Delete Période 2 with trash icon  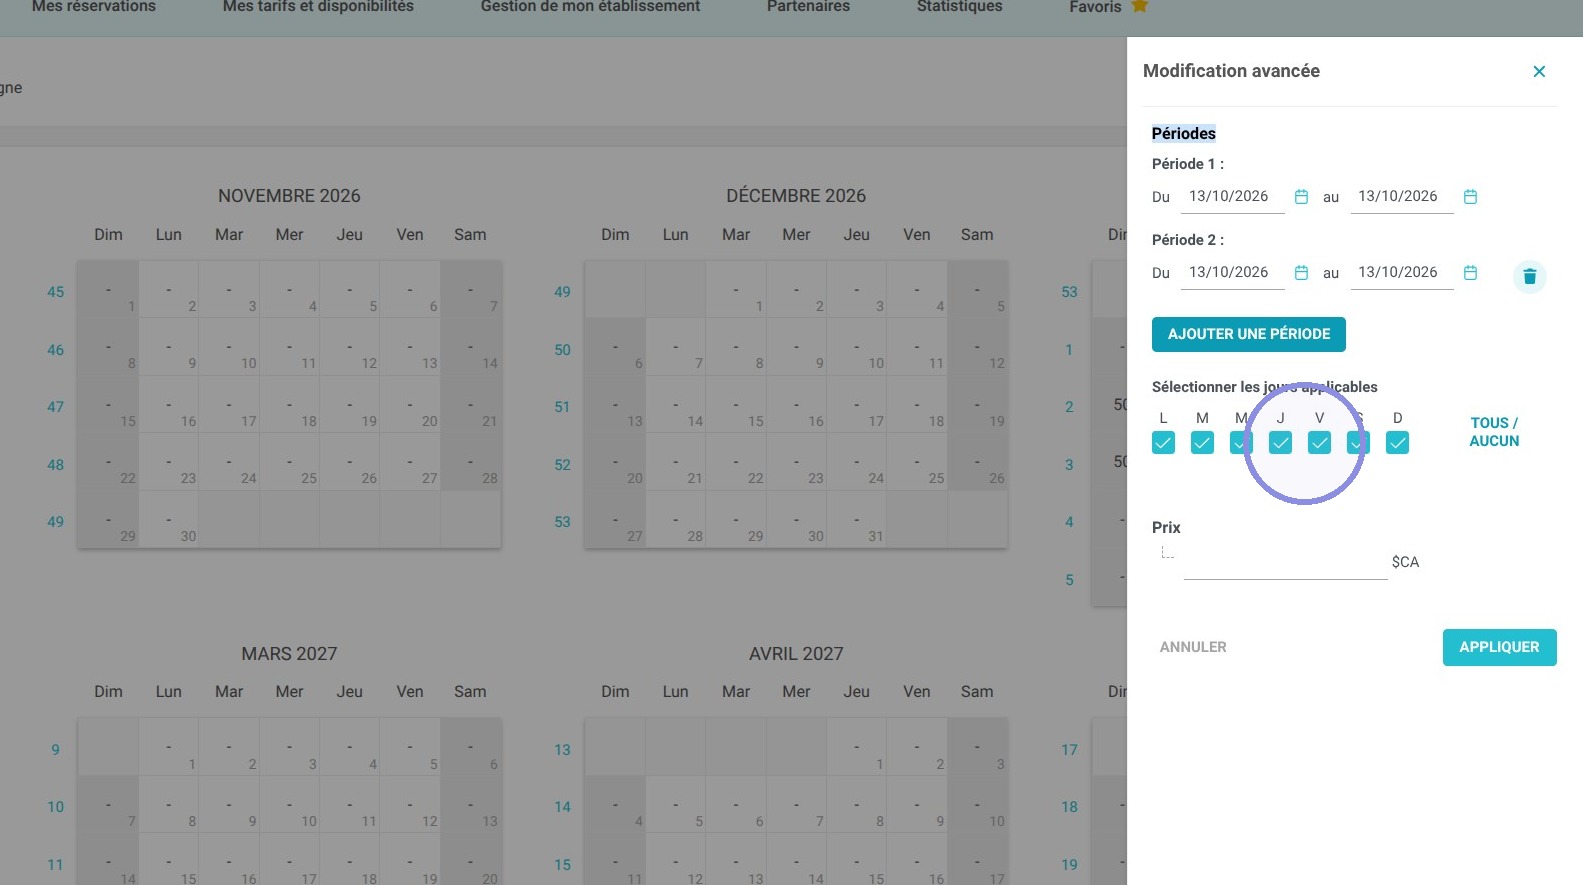(1529, 277)
